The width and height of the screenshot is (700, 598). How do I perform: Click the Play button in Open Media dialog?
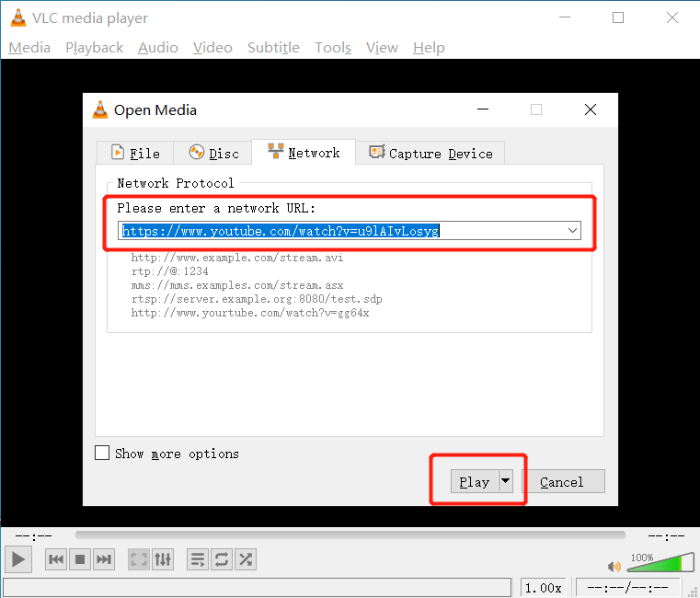(475, 481)
